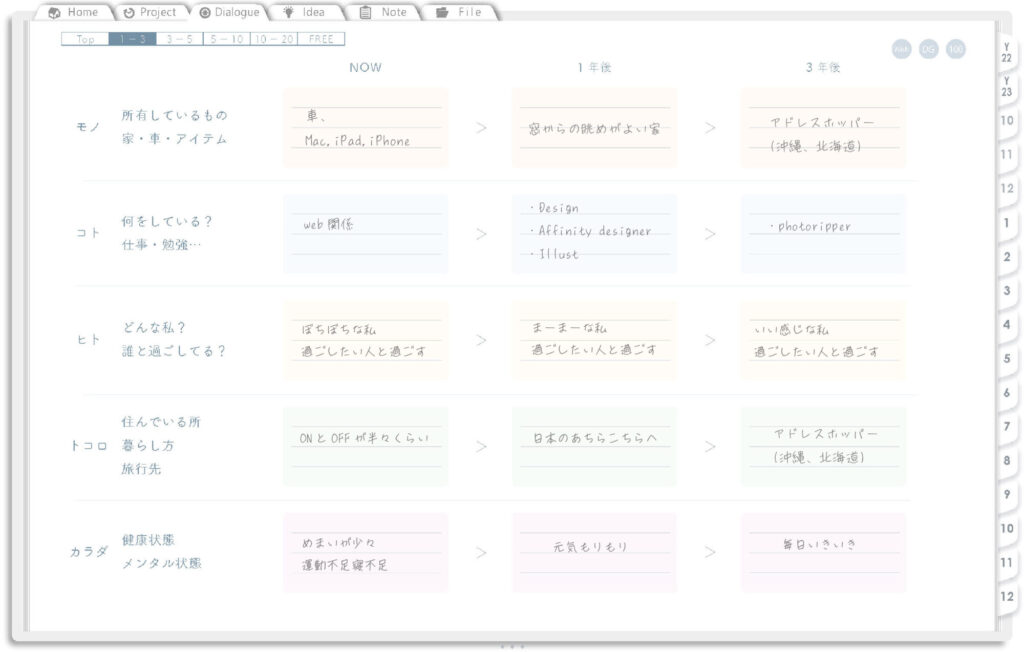The image size is (1024, 652).
Task: Select month 9 side index tab
Action: click(1006, 495)
